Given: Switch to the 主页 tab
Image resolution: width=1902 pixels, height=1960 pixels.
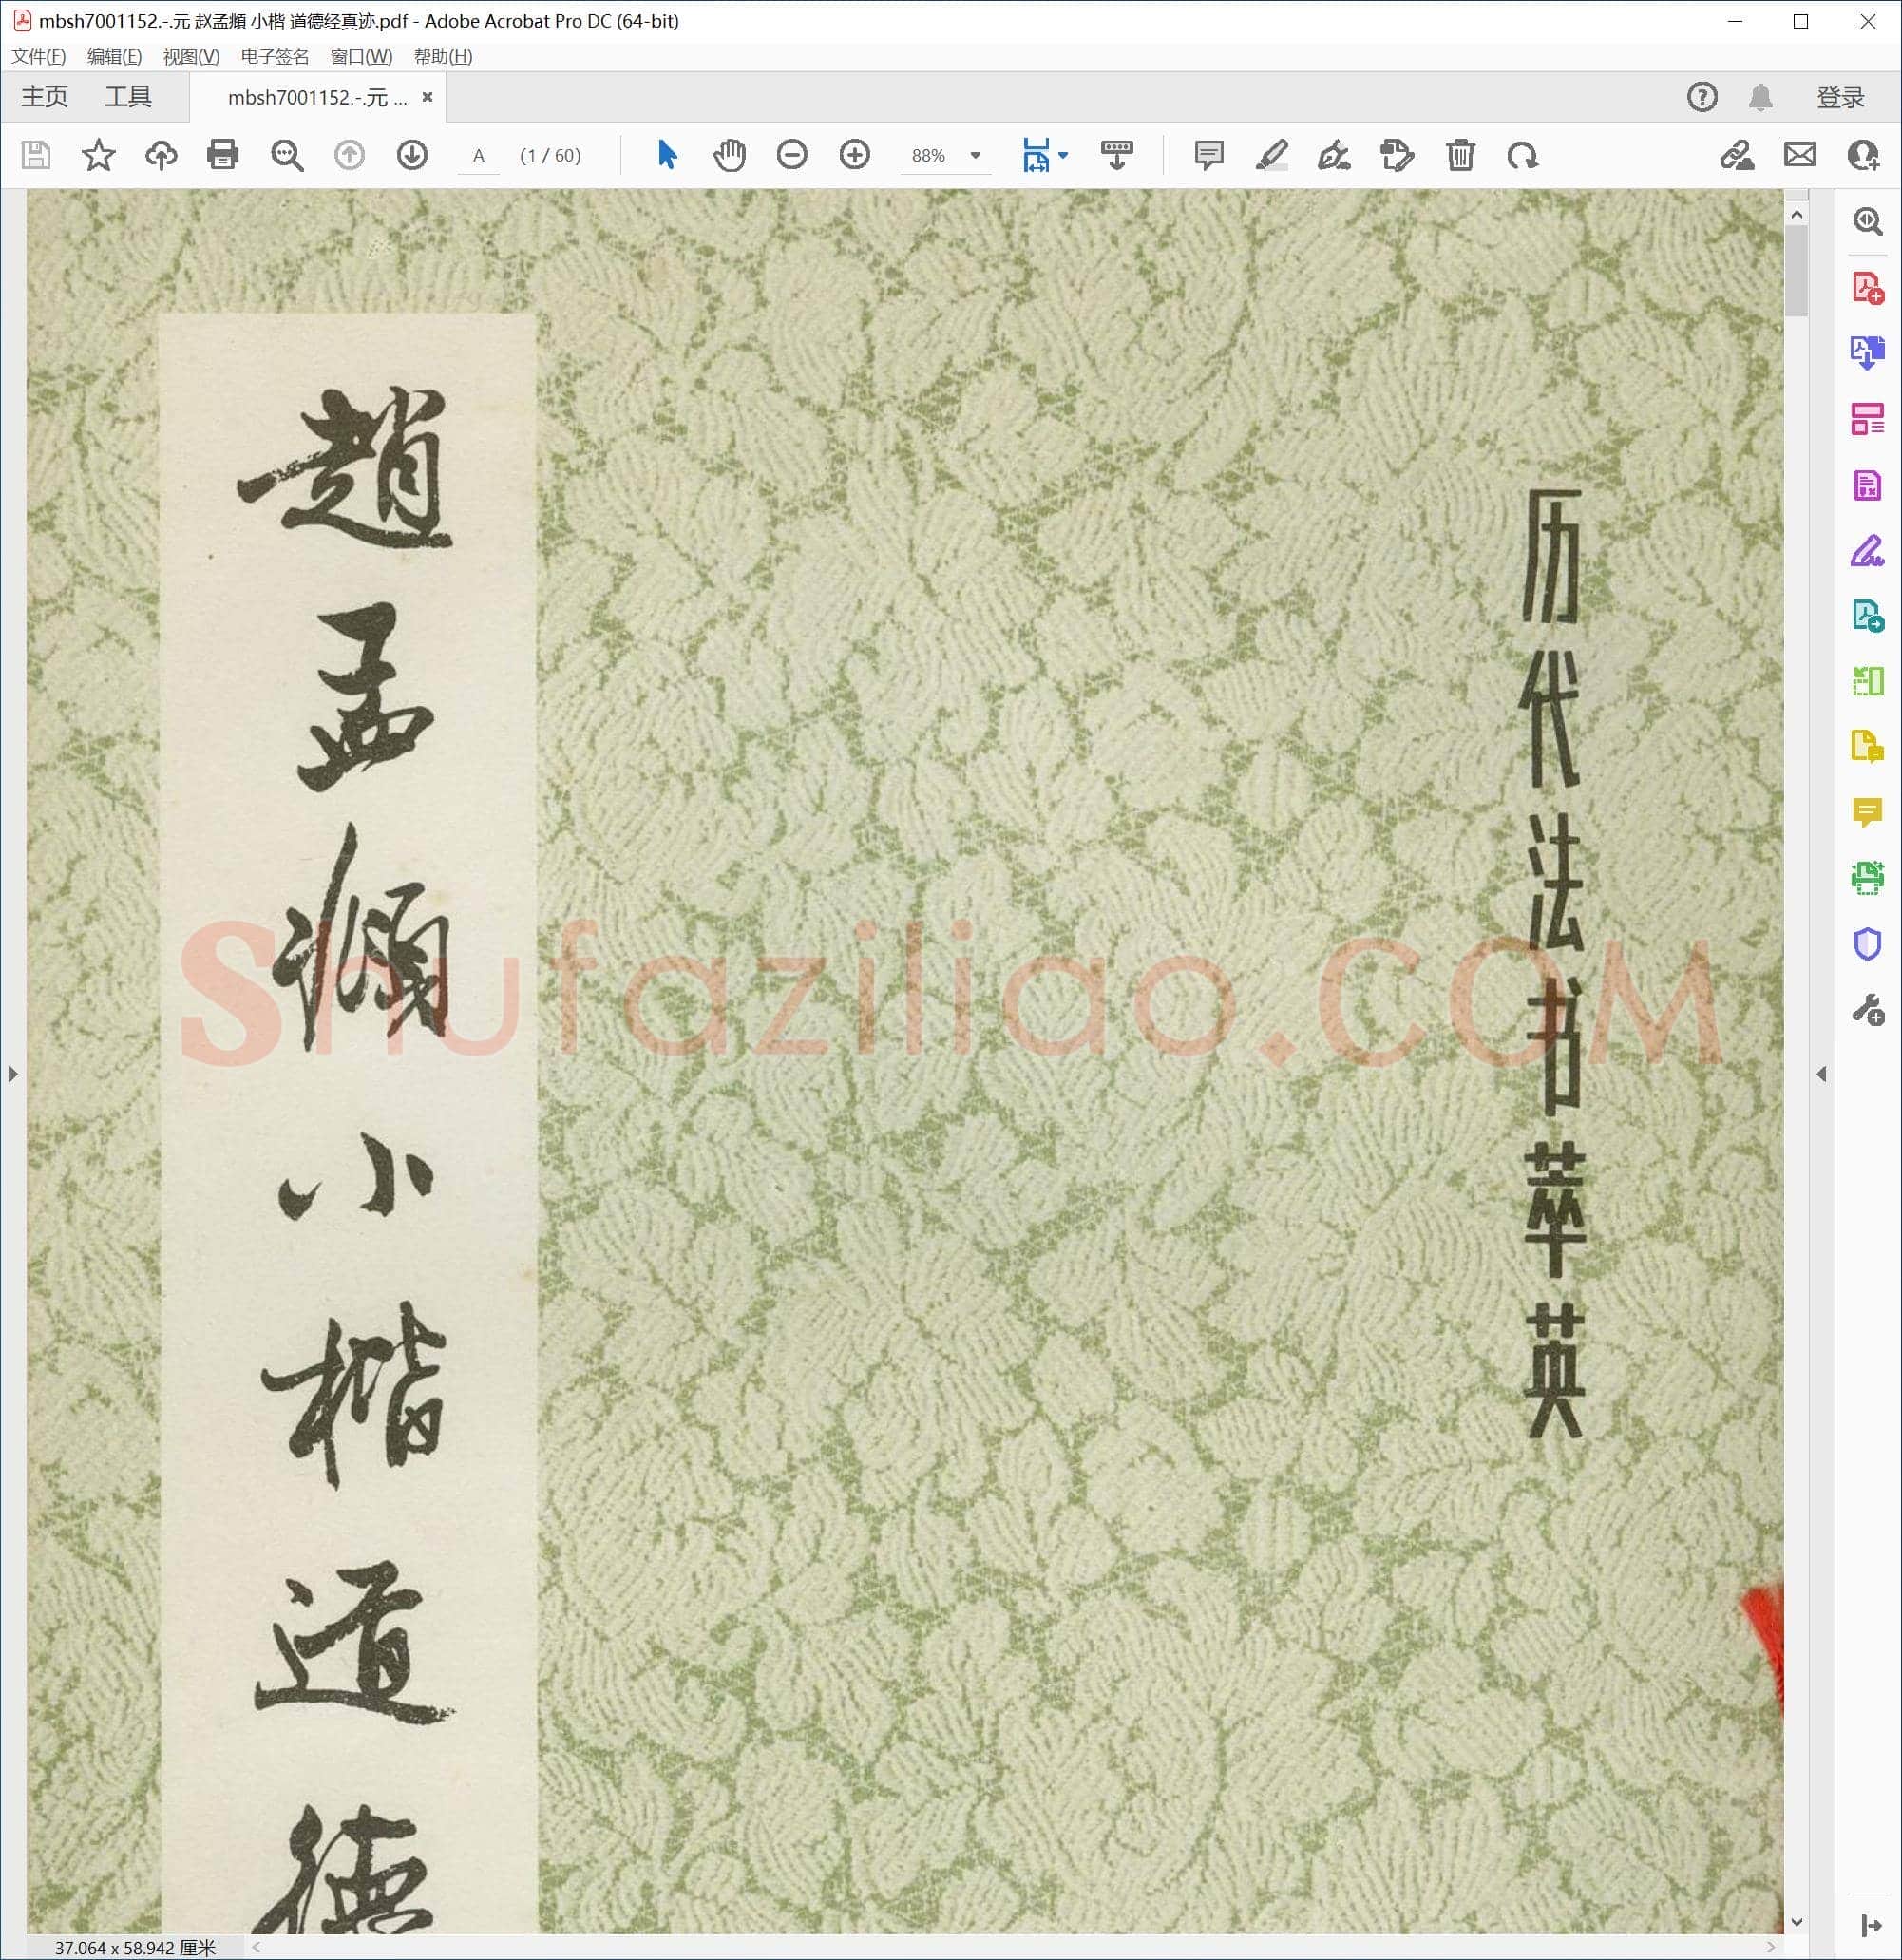Looking at the screenshot, I should click(45, 97).
